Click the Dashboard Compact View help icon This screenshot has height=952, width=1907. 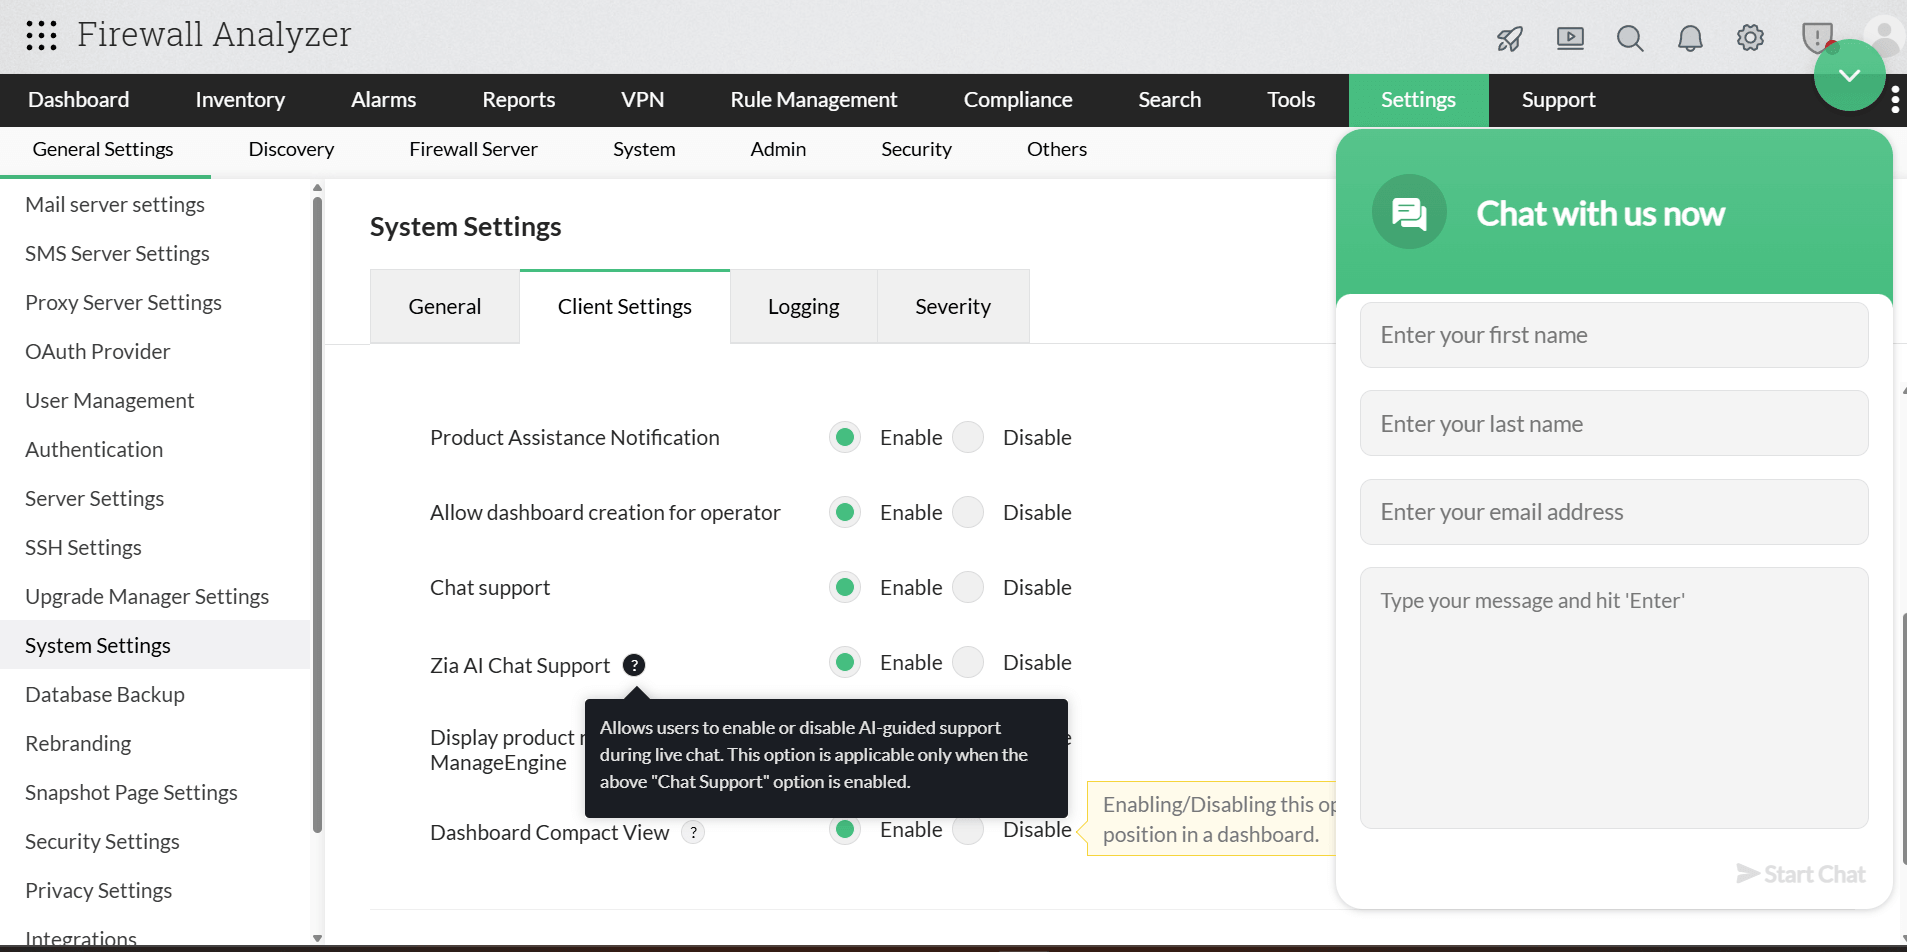click(693, 832)
